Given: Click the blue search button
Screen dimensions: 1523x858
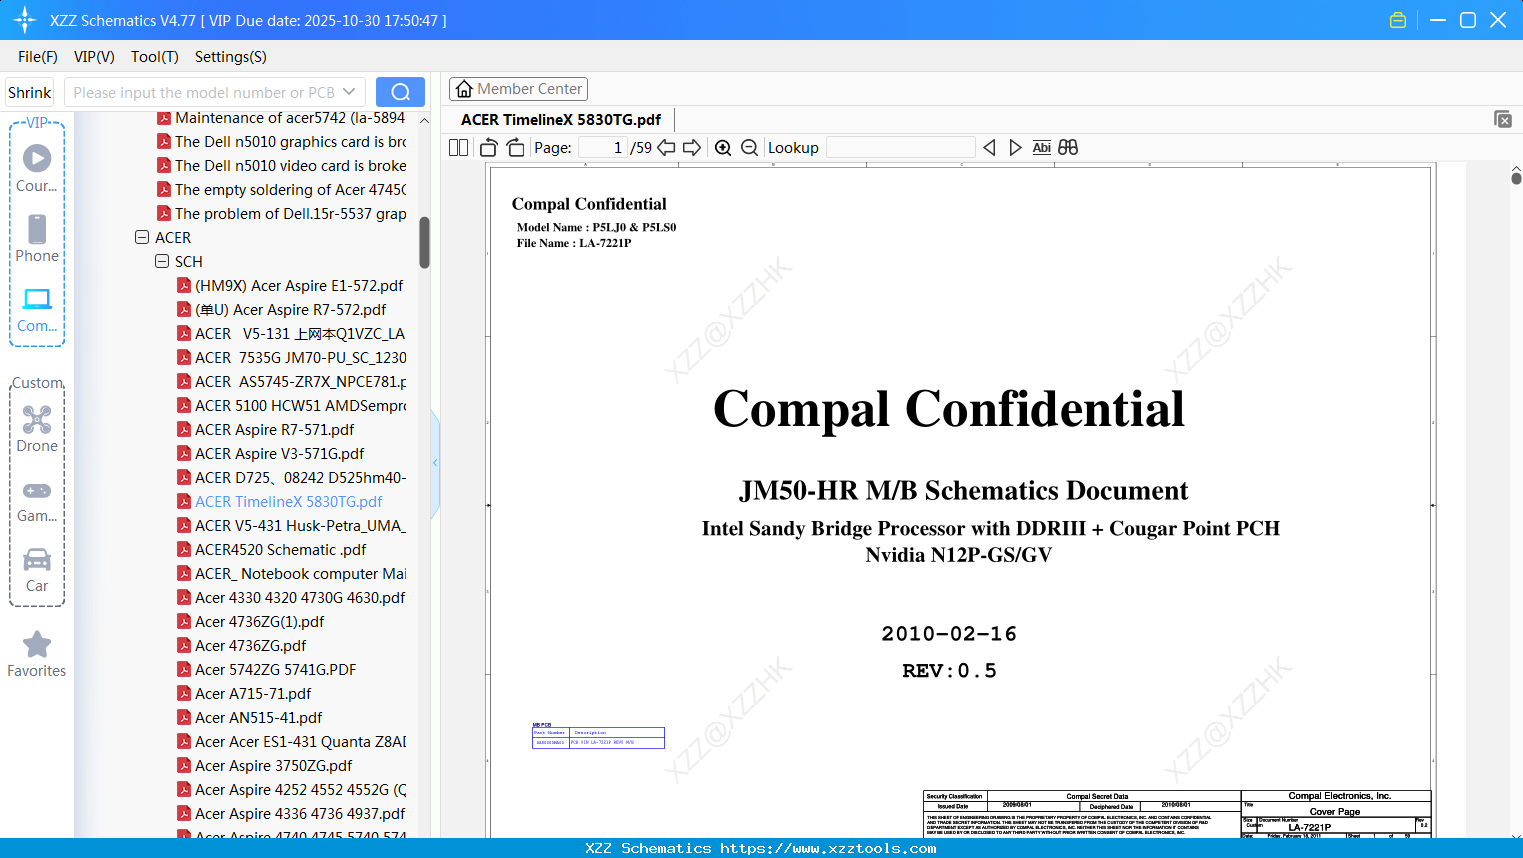Looking at the screenshot, I should pyautogui.click(x=400, y=92).
